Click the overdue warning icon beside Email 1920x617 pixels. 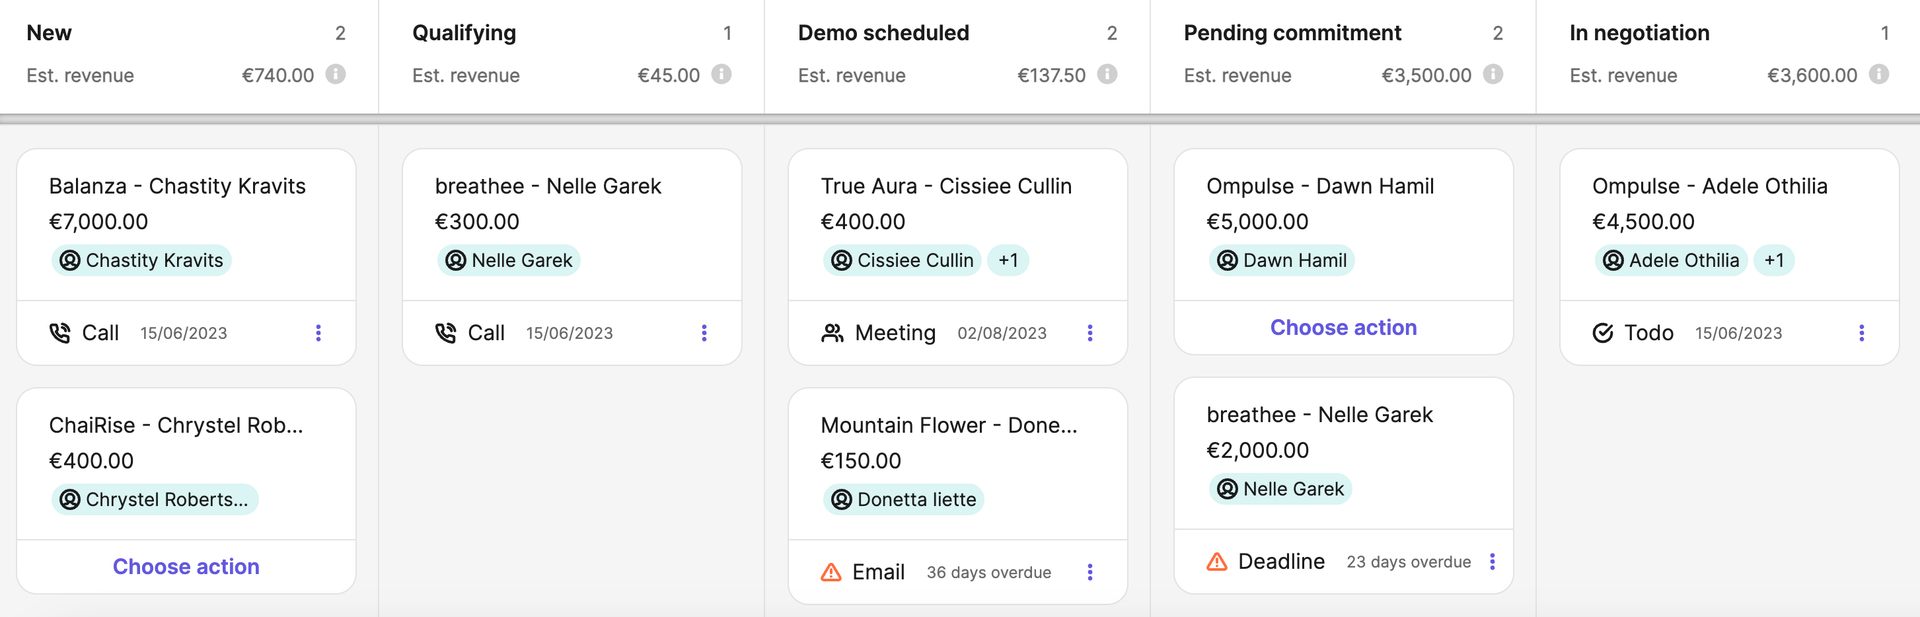(831, 572)
